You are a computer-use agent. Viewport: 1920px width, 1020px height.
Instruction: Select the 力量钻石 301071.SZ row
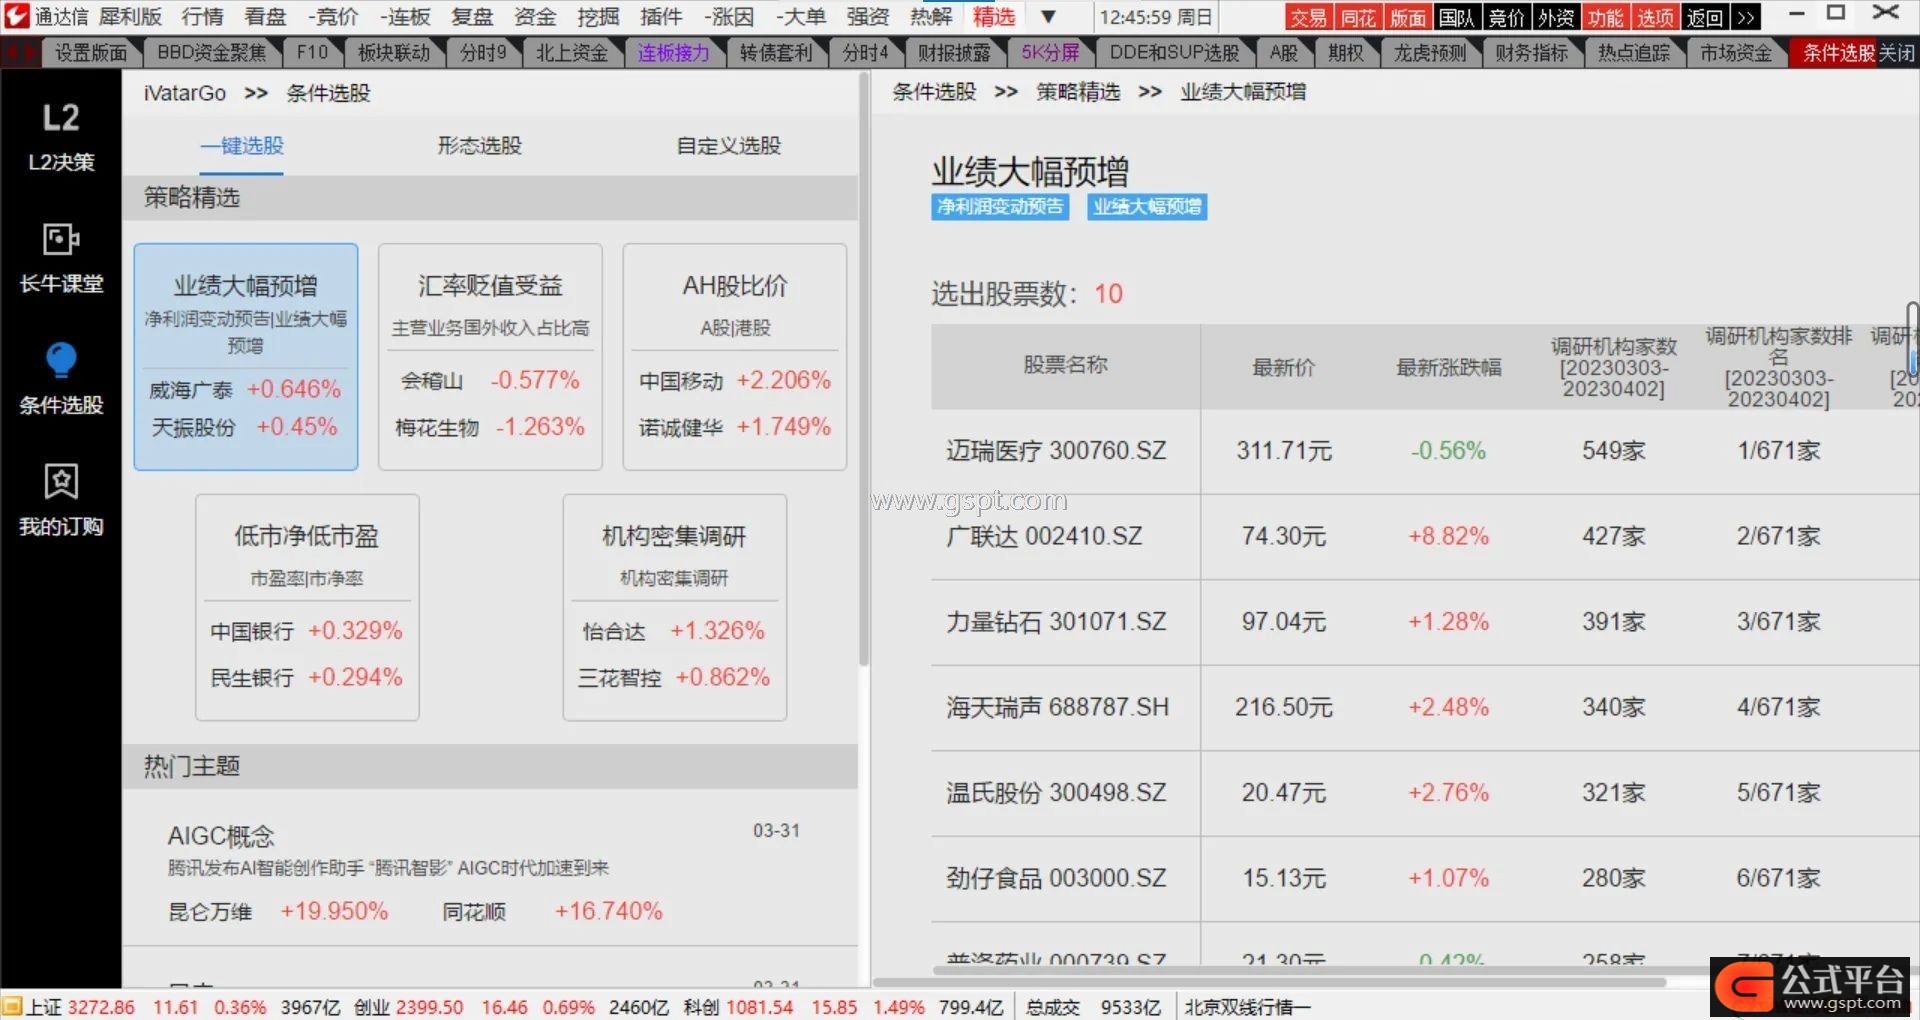1425,622
